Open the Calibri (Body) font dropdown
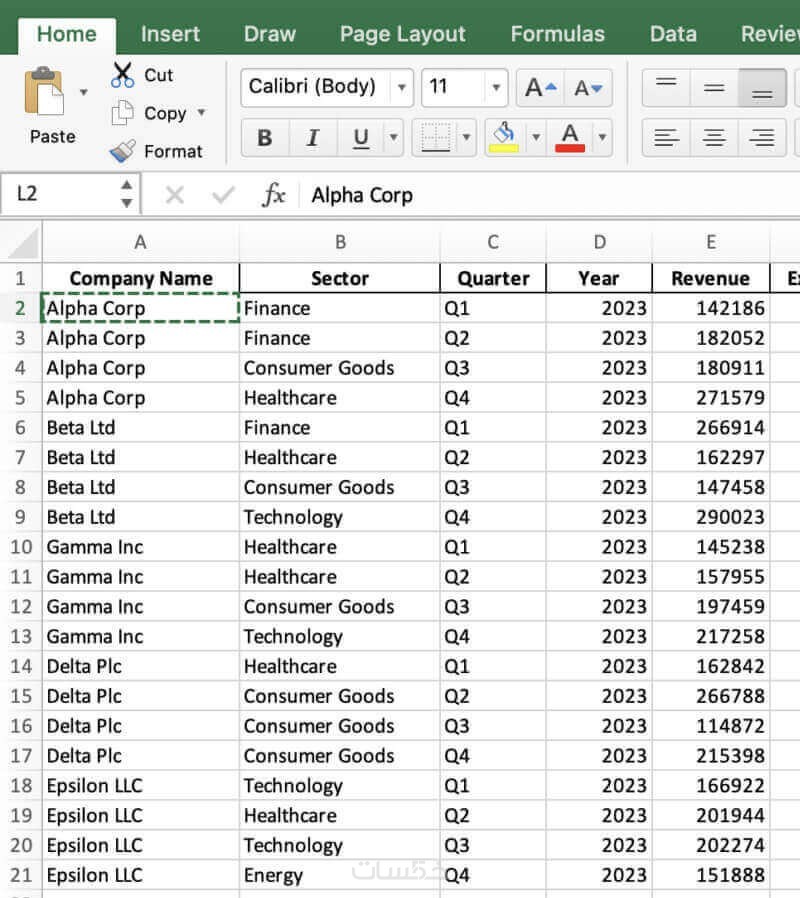 [401, 88]
